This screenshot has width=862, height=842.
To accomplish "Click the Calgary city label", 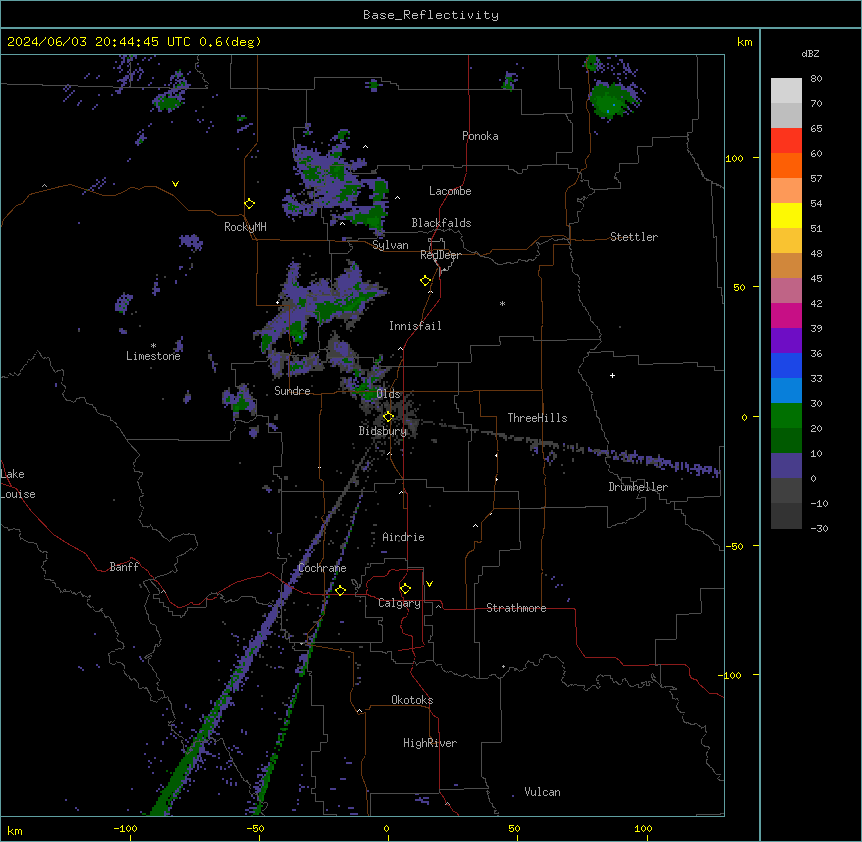I will coord(399,603).
